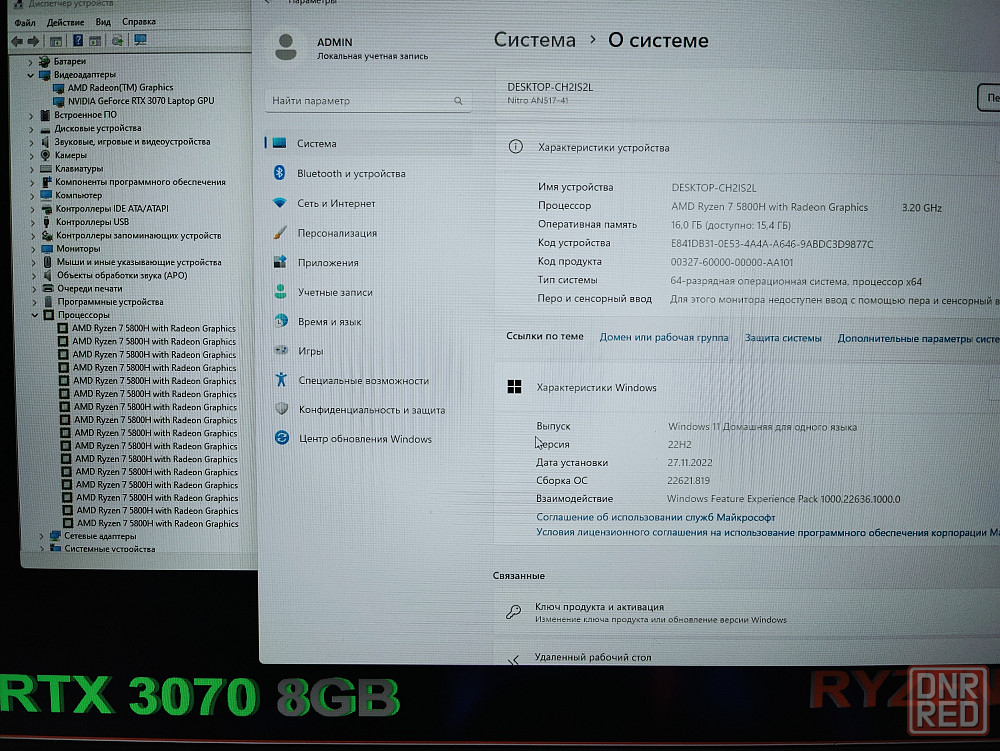Click the accessibility icon beside Специальные возможности
1000x751 pixels.
(281, 379)
